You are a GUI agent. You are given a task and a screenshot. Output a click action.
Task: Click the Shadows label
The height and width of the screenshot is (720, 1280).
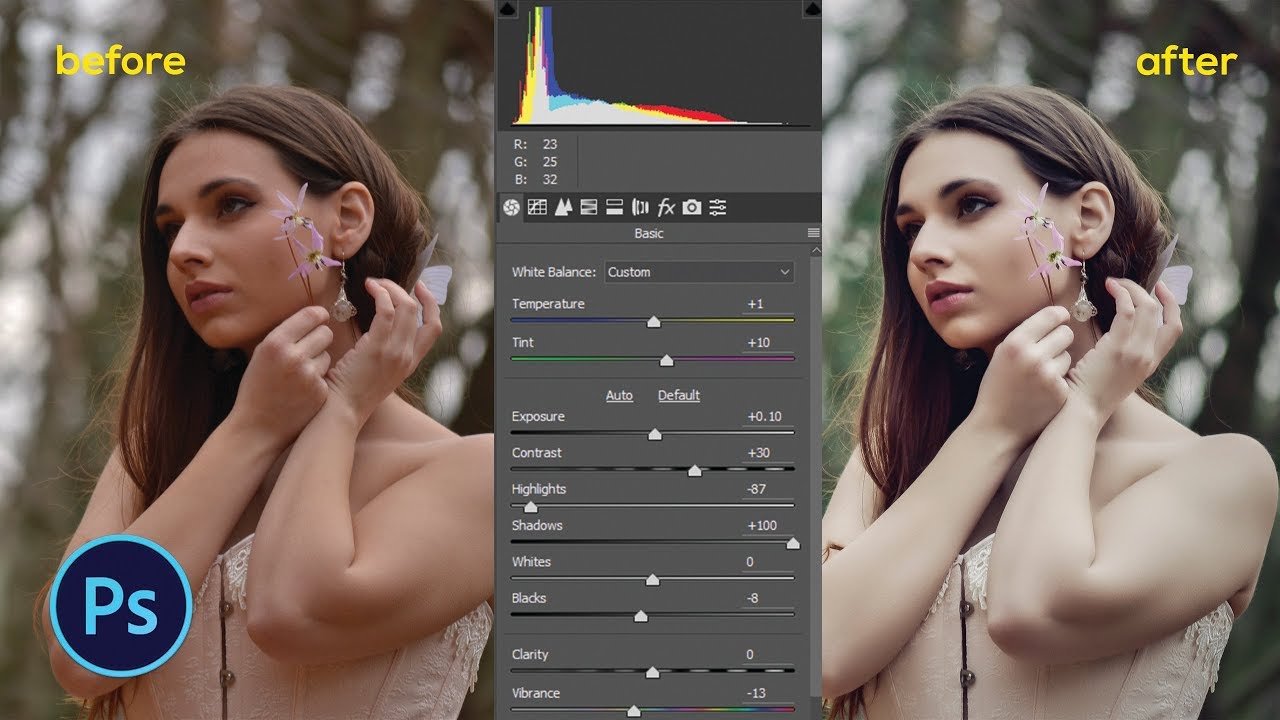coord(537,525)
